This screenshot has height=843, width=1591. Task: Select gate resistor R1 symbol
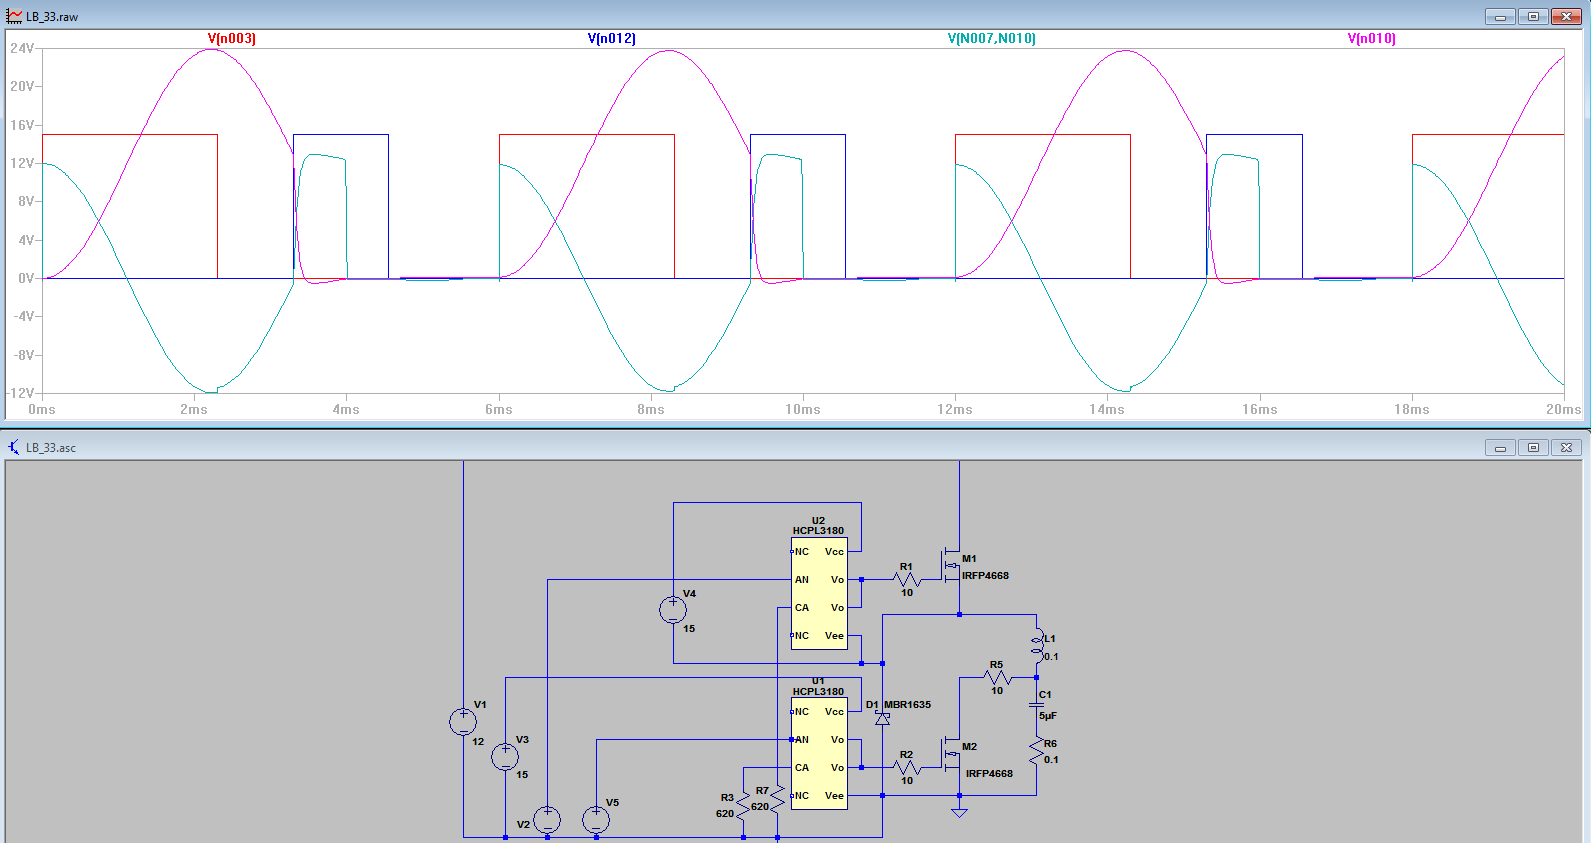[906, 579]
